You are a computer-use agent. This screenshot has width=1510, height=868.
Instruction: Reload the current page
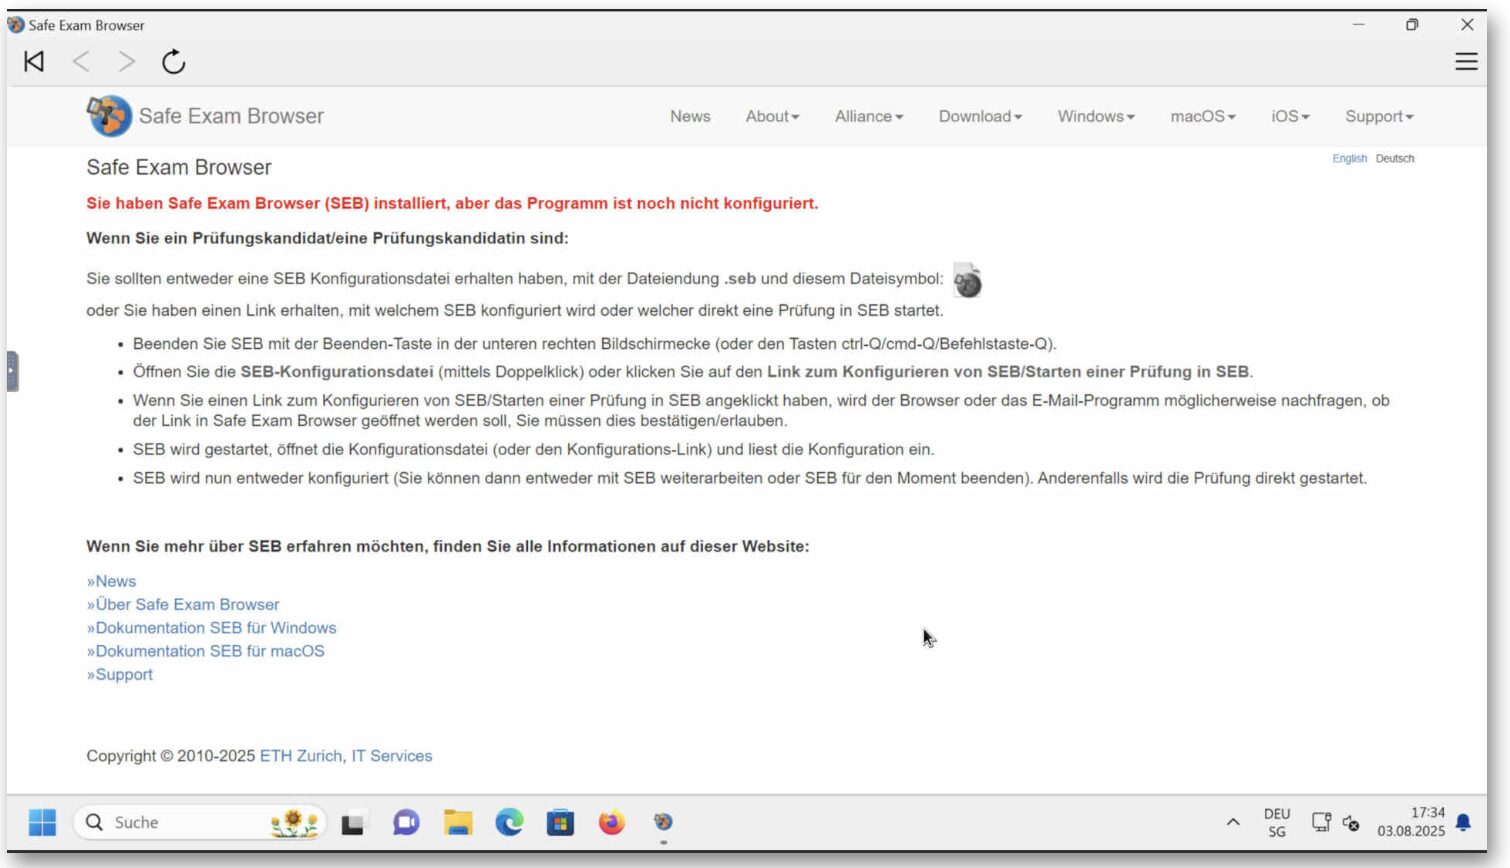(173, 62)
